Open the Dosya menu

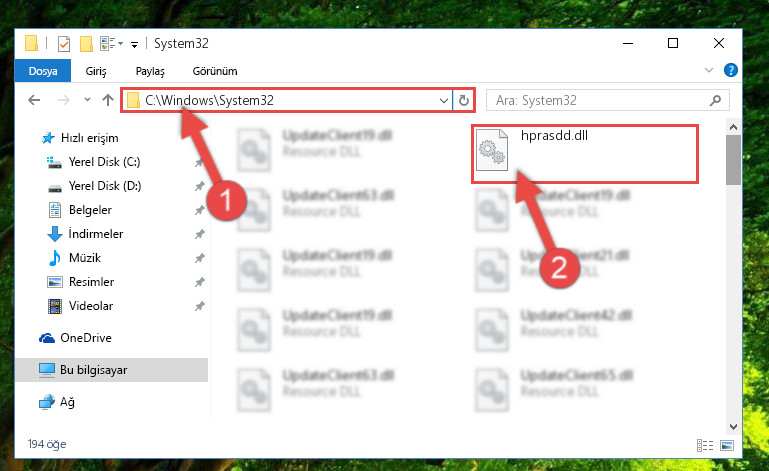43,71
